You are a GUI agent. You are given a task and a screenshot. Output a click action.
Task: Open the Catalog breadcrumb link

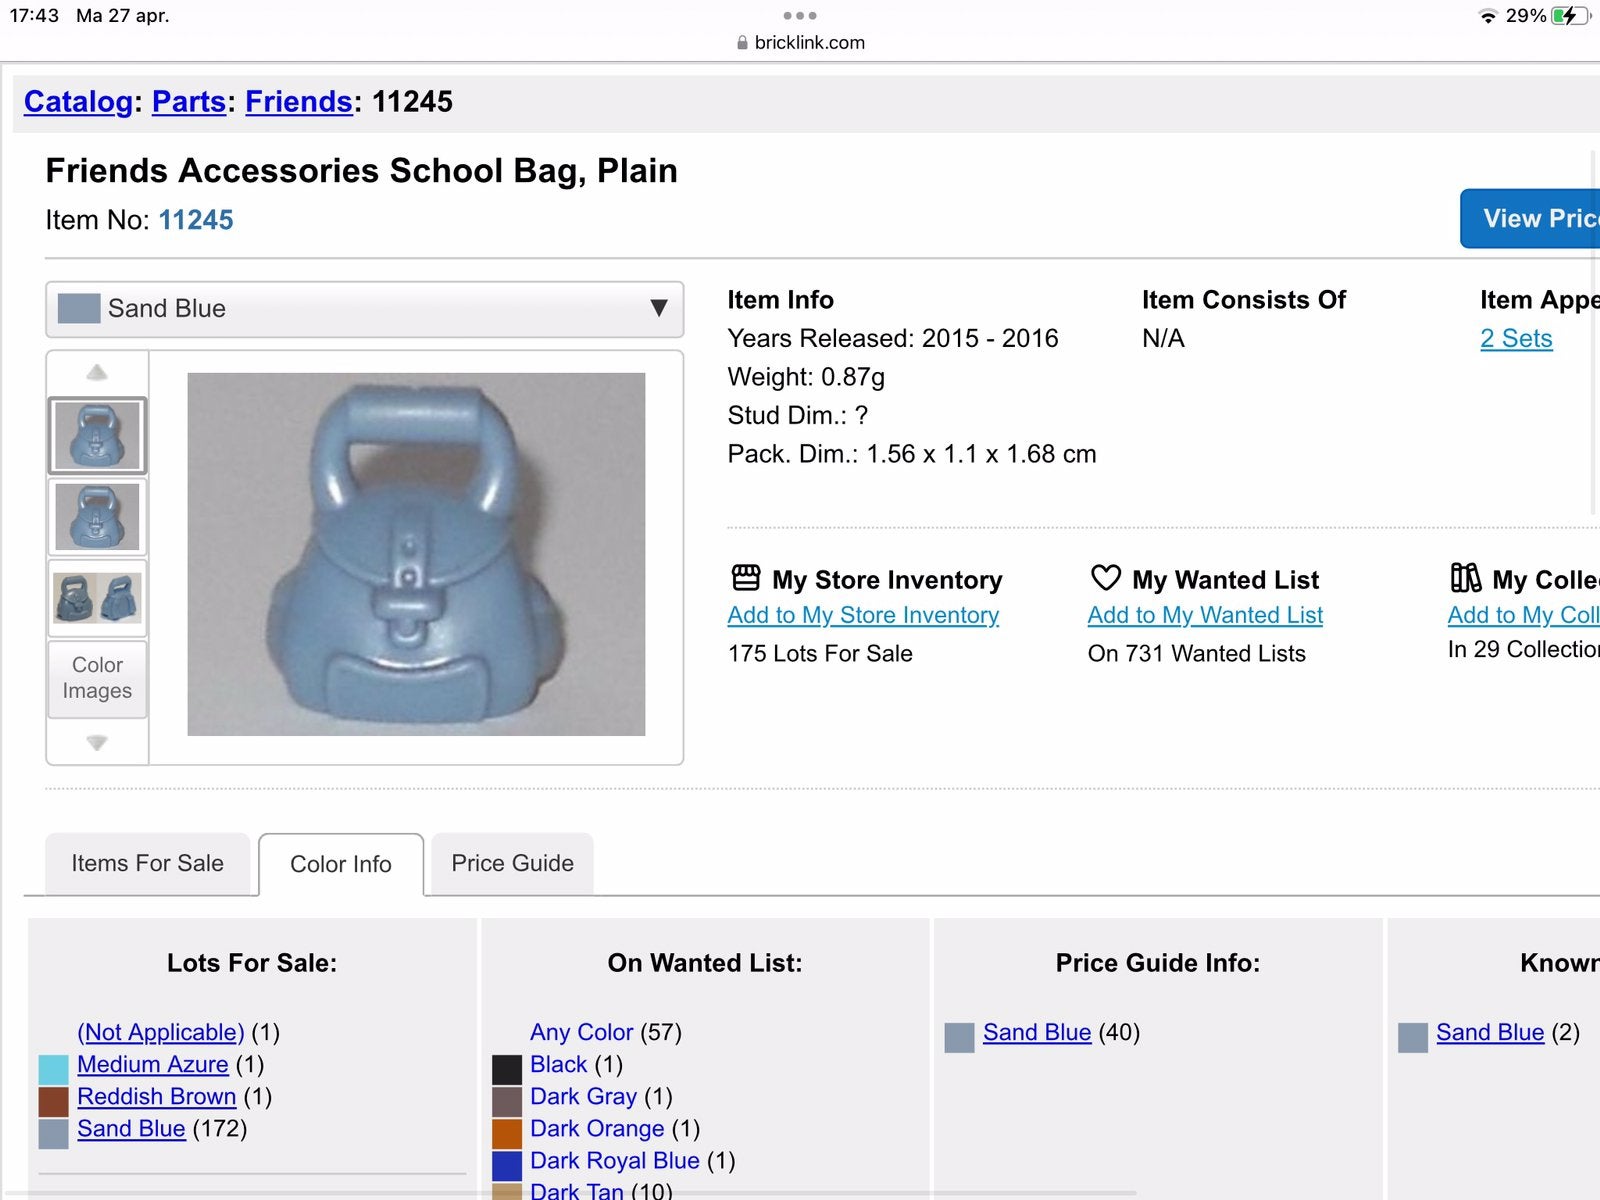coord(78,102)
